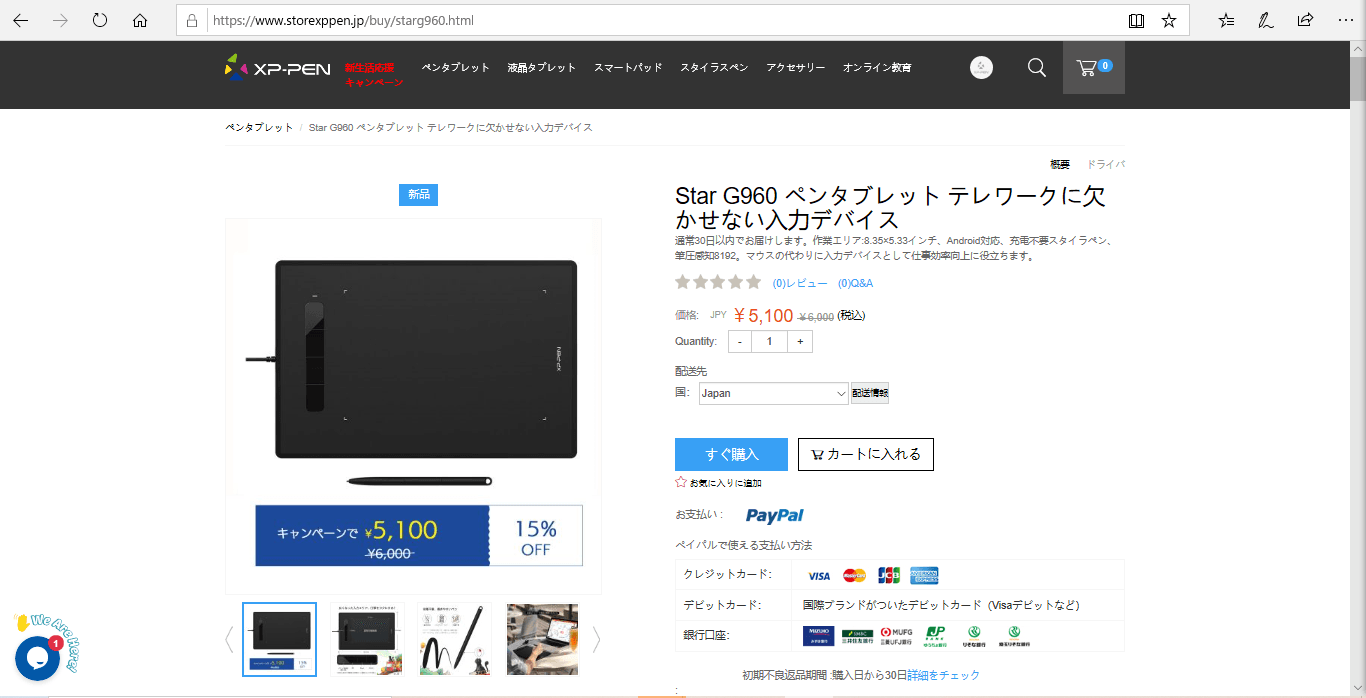Open favorites list icon
The image size is (1366, 698).
(1227, 20)
